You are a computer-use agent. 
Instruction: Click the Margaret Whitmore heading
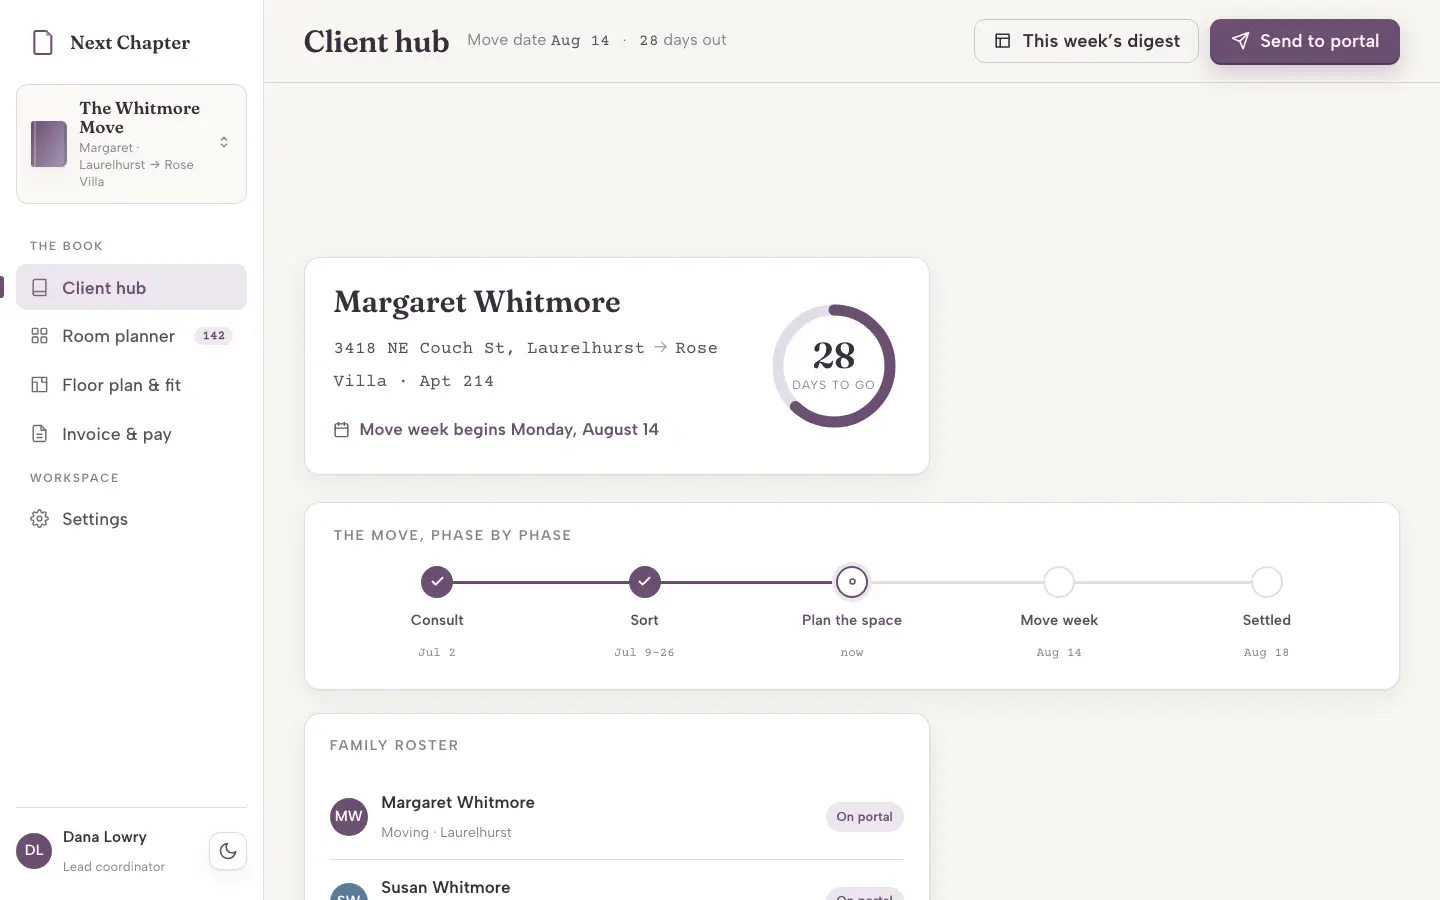pos(477,302)
